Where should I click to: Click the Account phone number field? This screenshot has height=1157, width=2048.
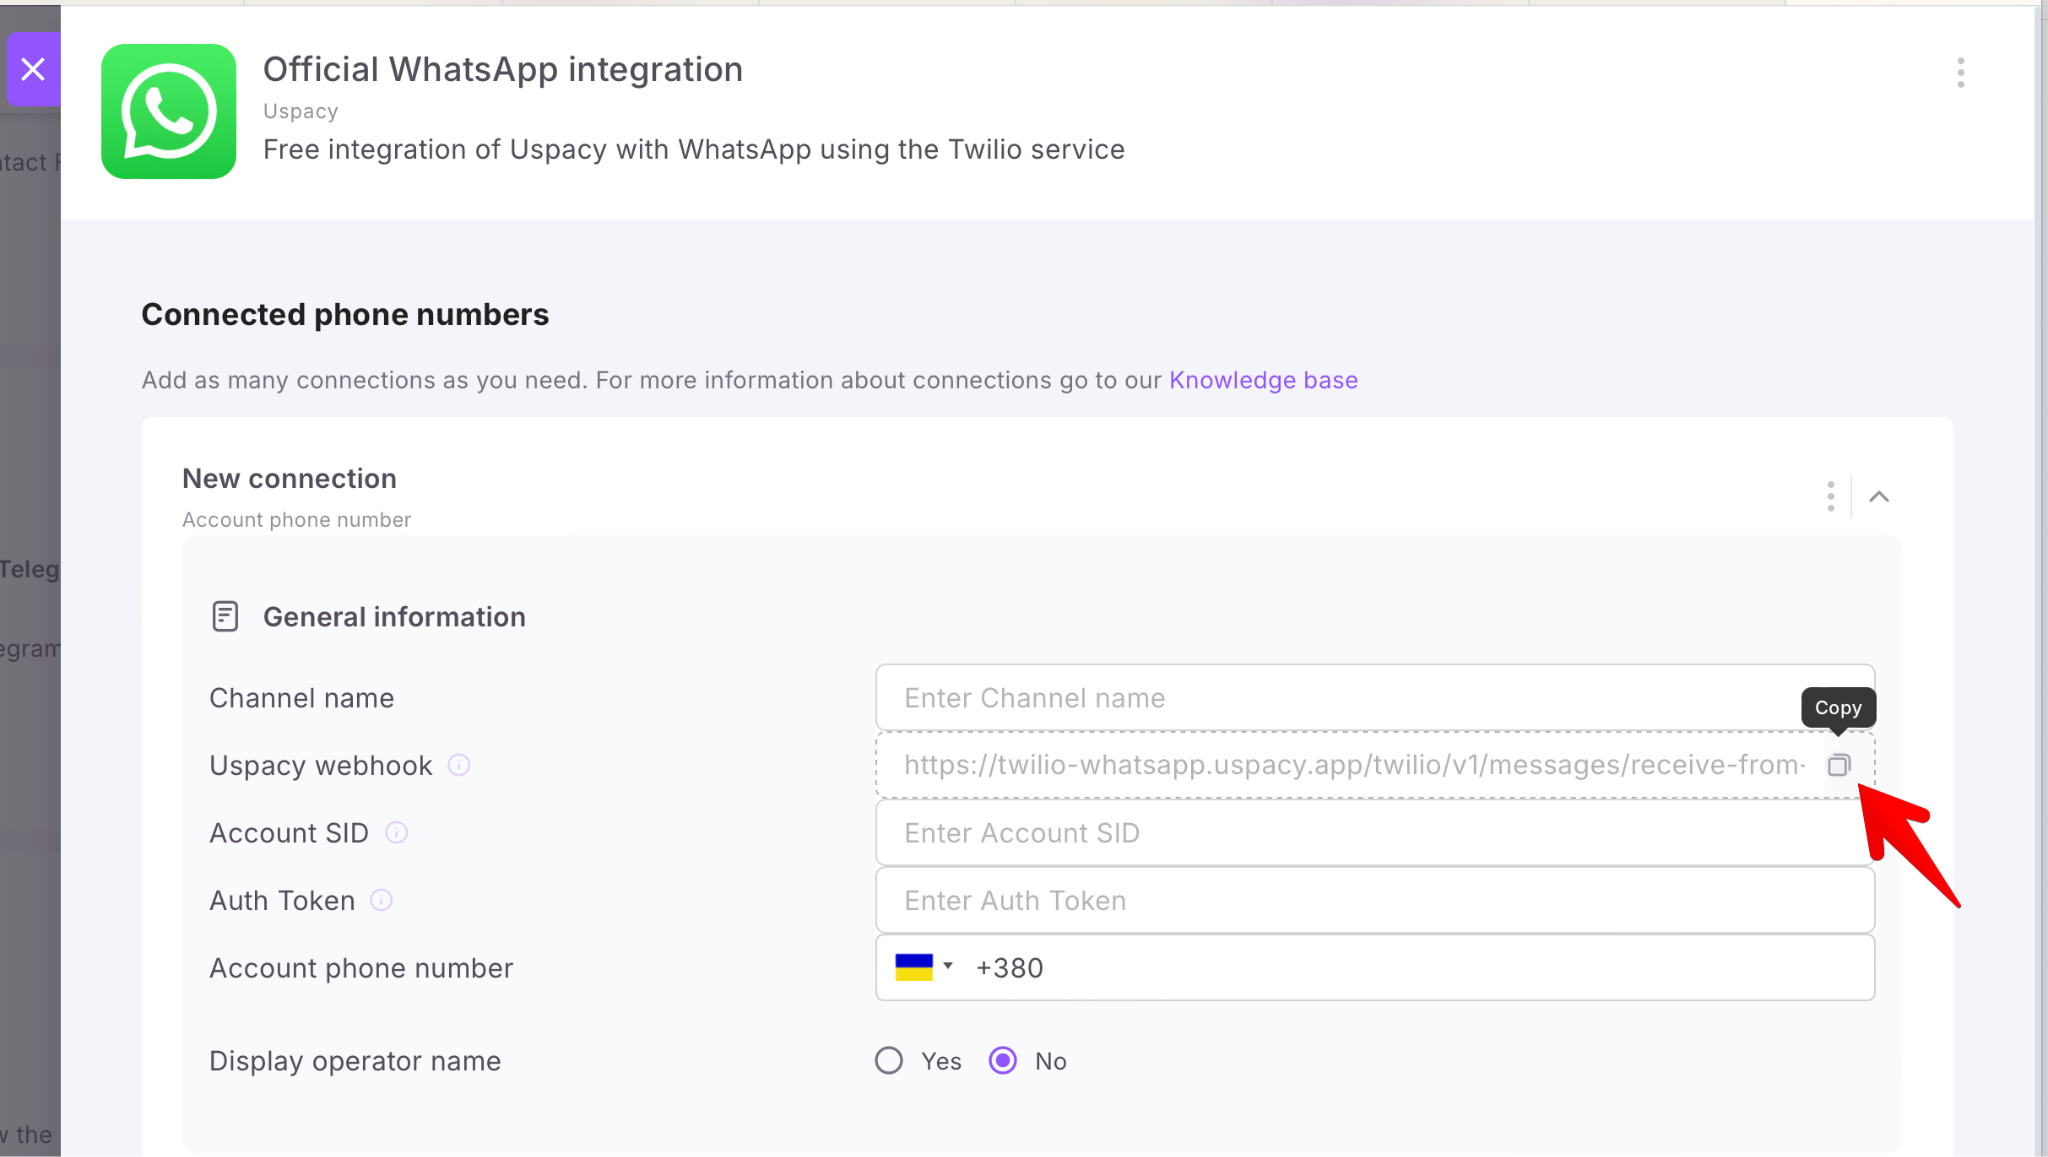pos(1400,967)
